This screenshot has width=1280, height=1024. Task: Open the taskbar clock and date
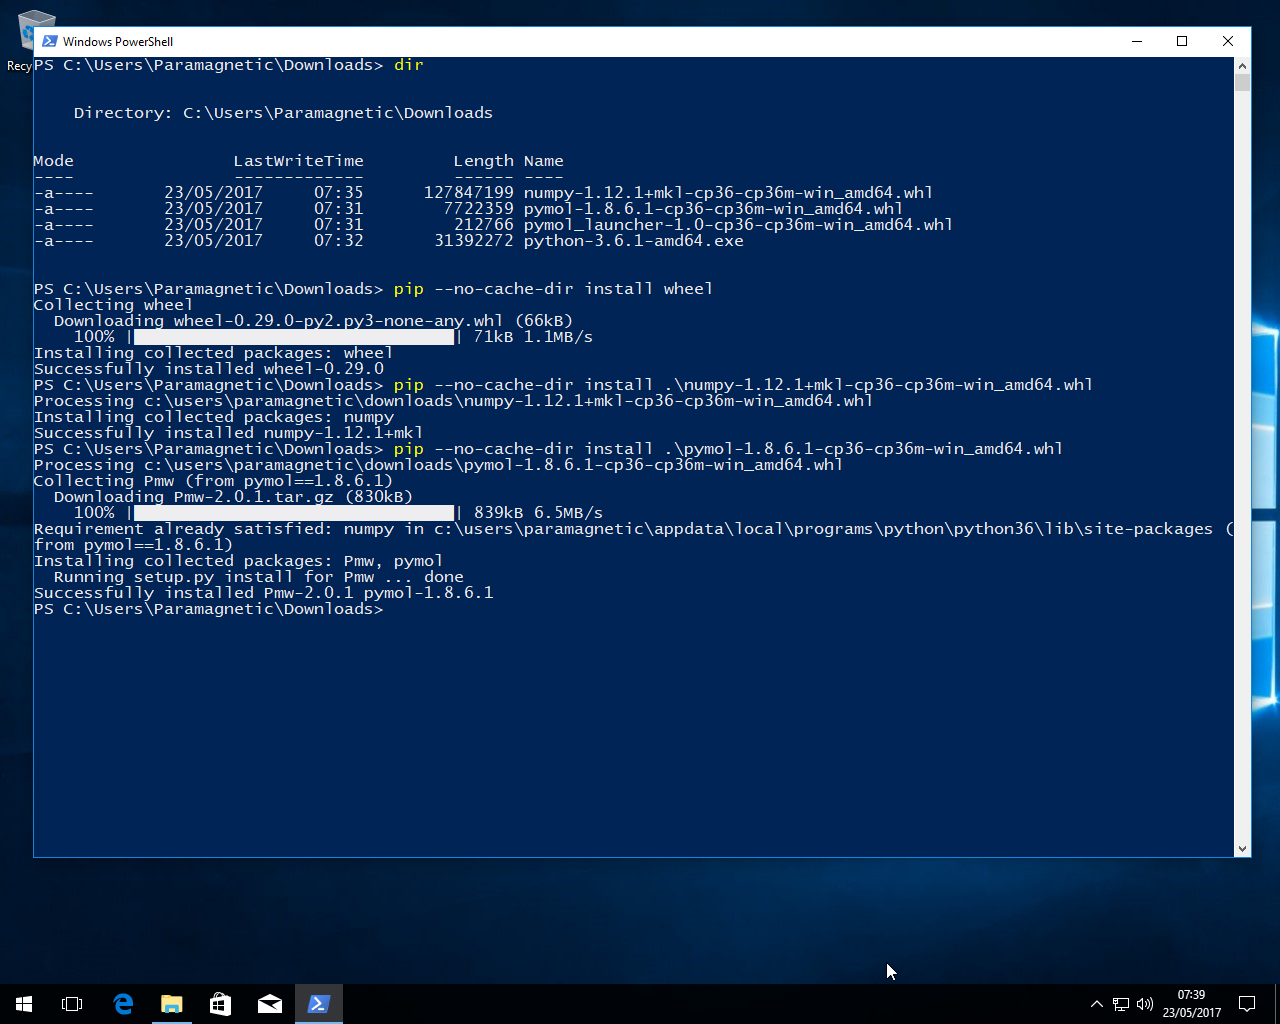[x=1191, y=1004]
